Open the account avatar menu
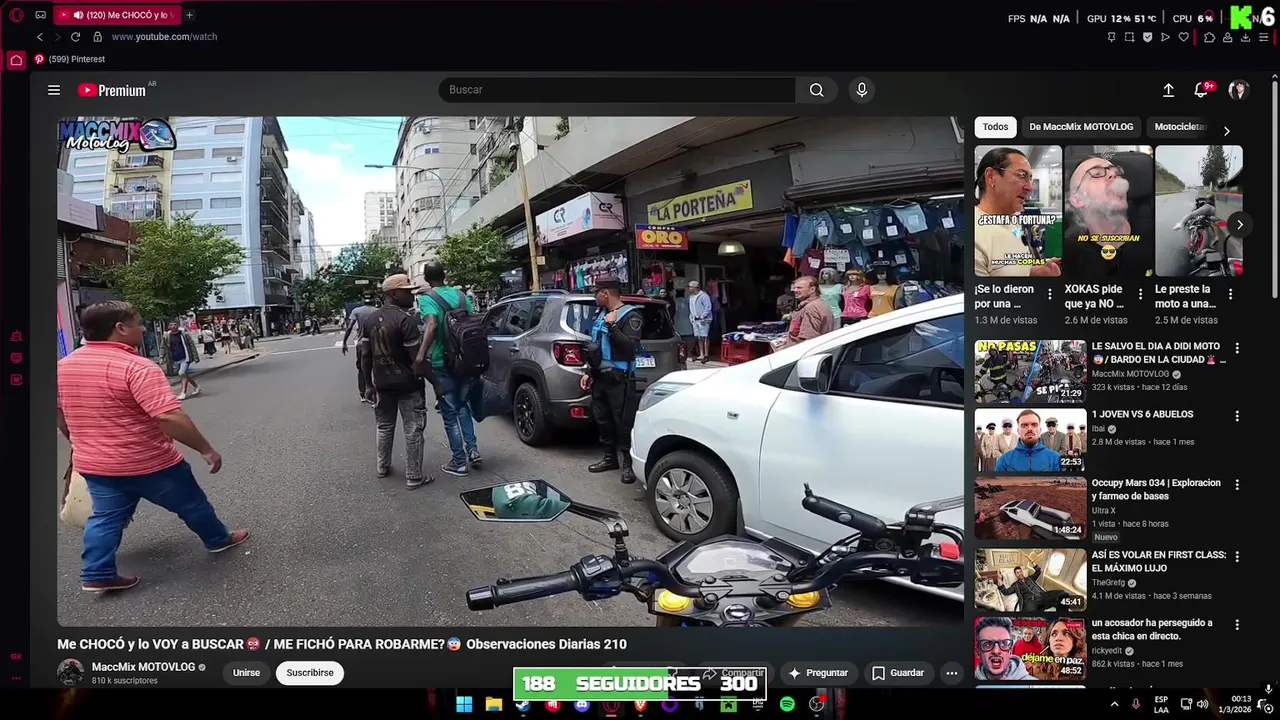Screen dimensions: 1280x720 pyautogui.click(x=1239, y=90)
